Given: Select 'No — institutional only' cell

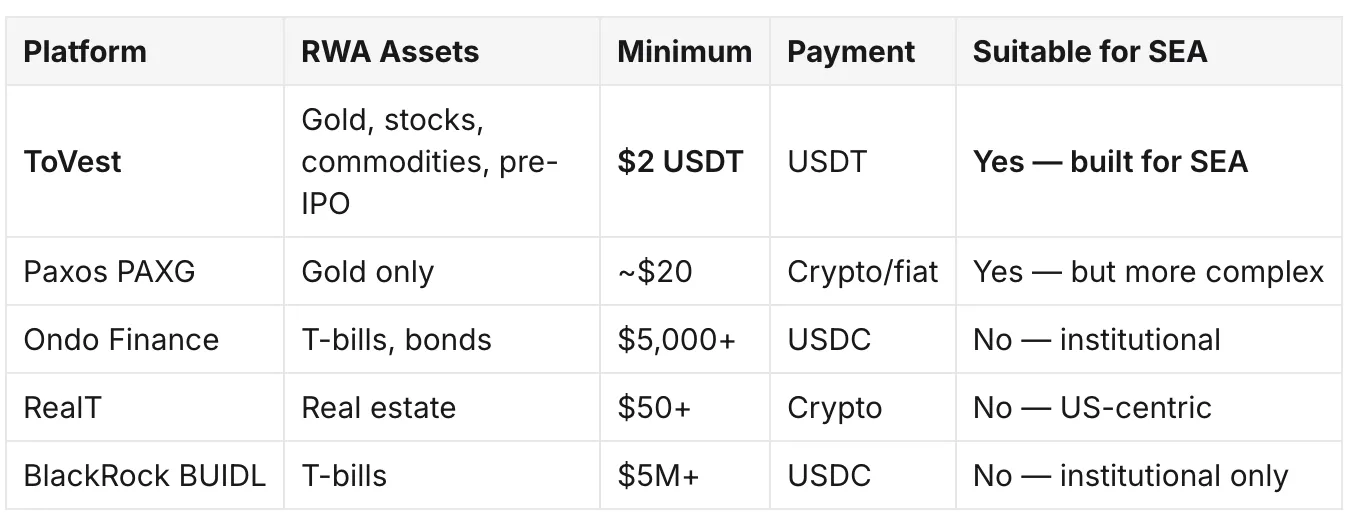Looking at the screenshot, I should [x=1130, y=475].
